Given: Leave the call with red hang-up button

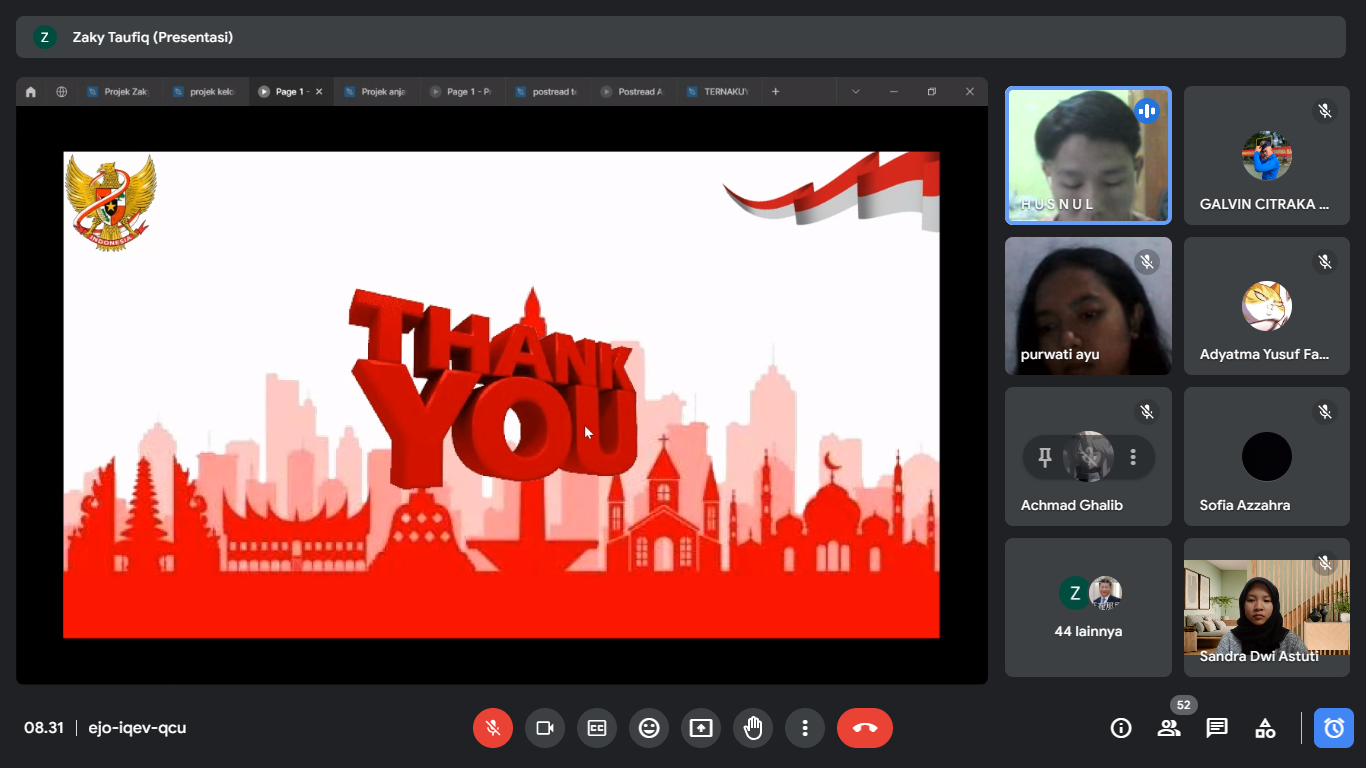Looking at the screenshot, I should (865, 728).
